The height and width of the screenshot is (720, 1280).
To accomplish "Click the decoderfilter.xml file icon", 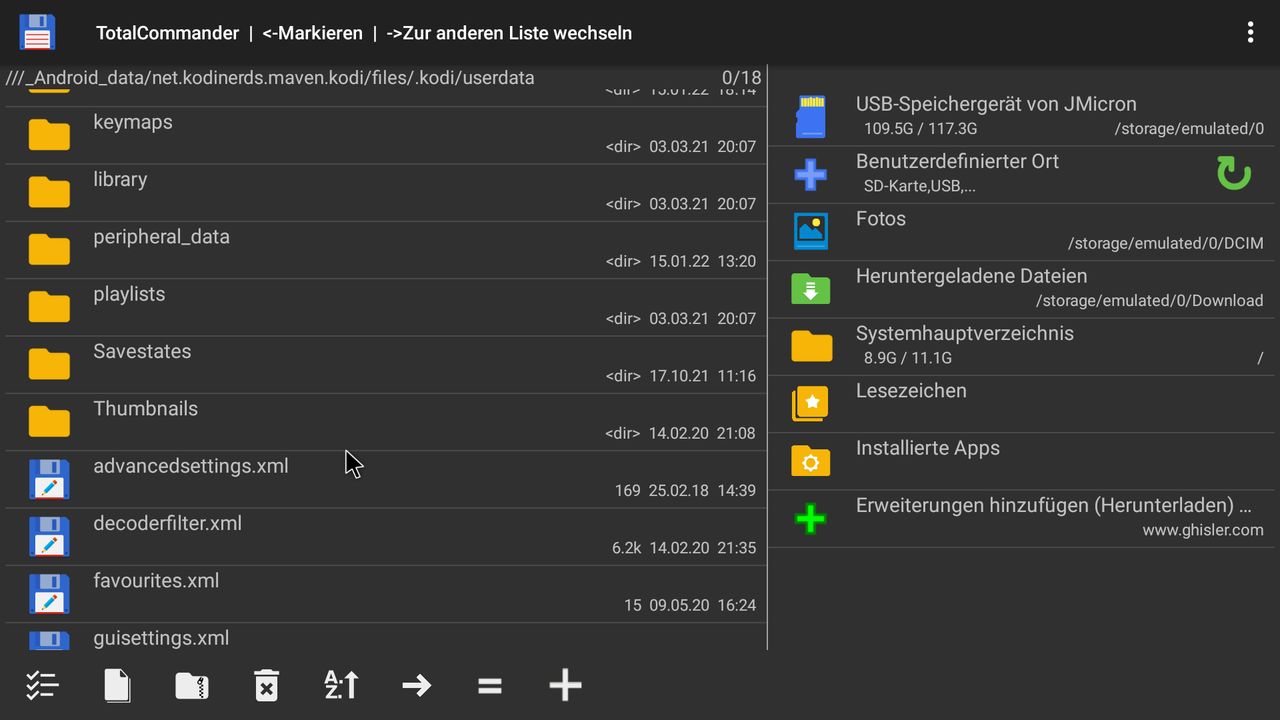I will coord(49,536).
